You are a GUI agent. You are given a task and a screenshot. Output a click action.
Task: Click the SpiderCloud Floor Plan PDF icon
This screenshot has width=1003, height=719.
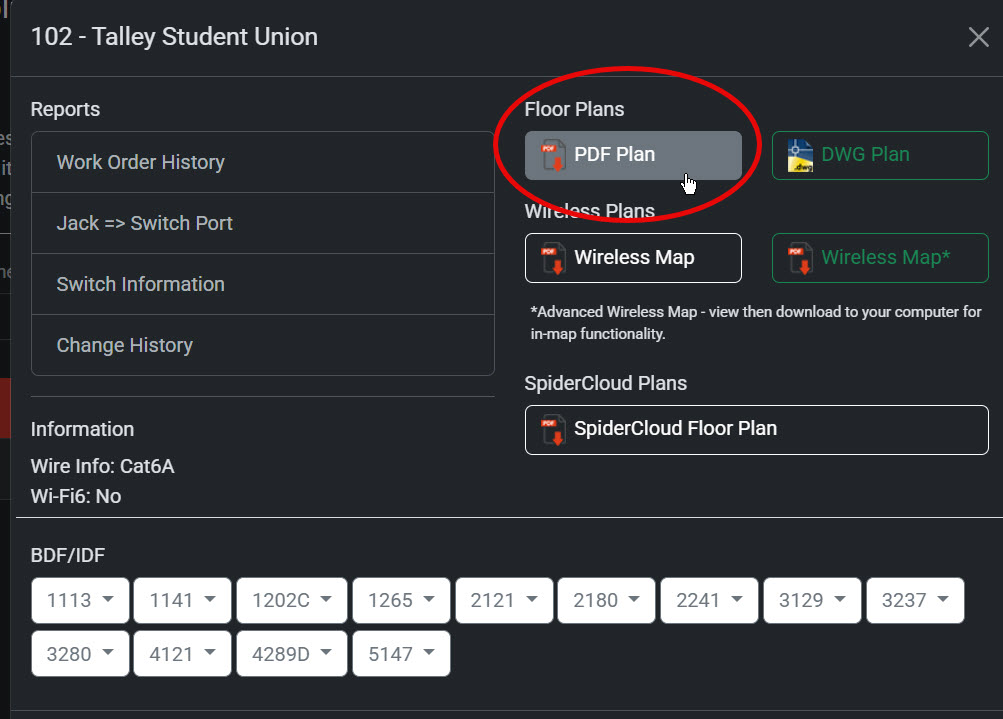[553, 429]
